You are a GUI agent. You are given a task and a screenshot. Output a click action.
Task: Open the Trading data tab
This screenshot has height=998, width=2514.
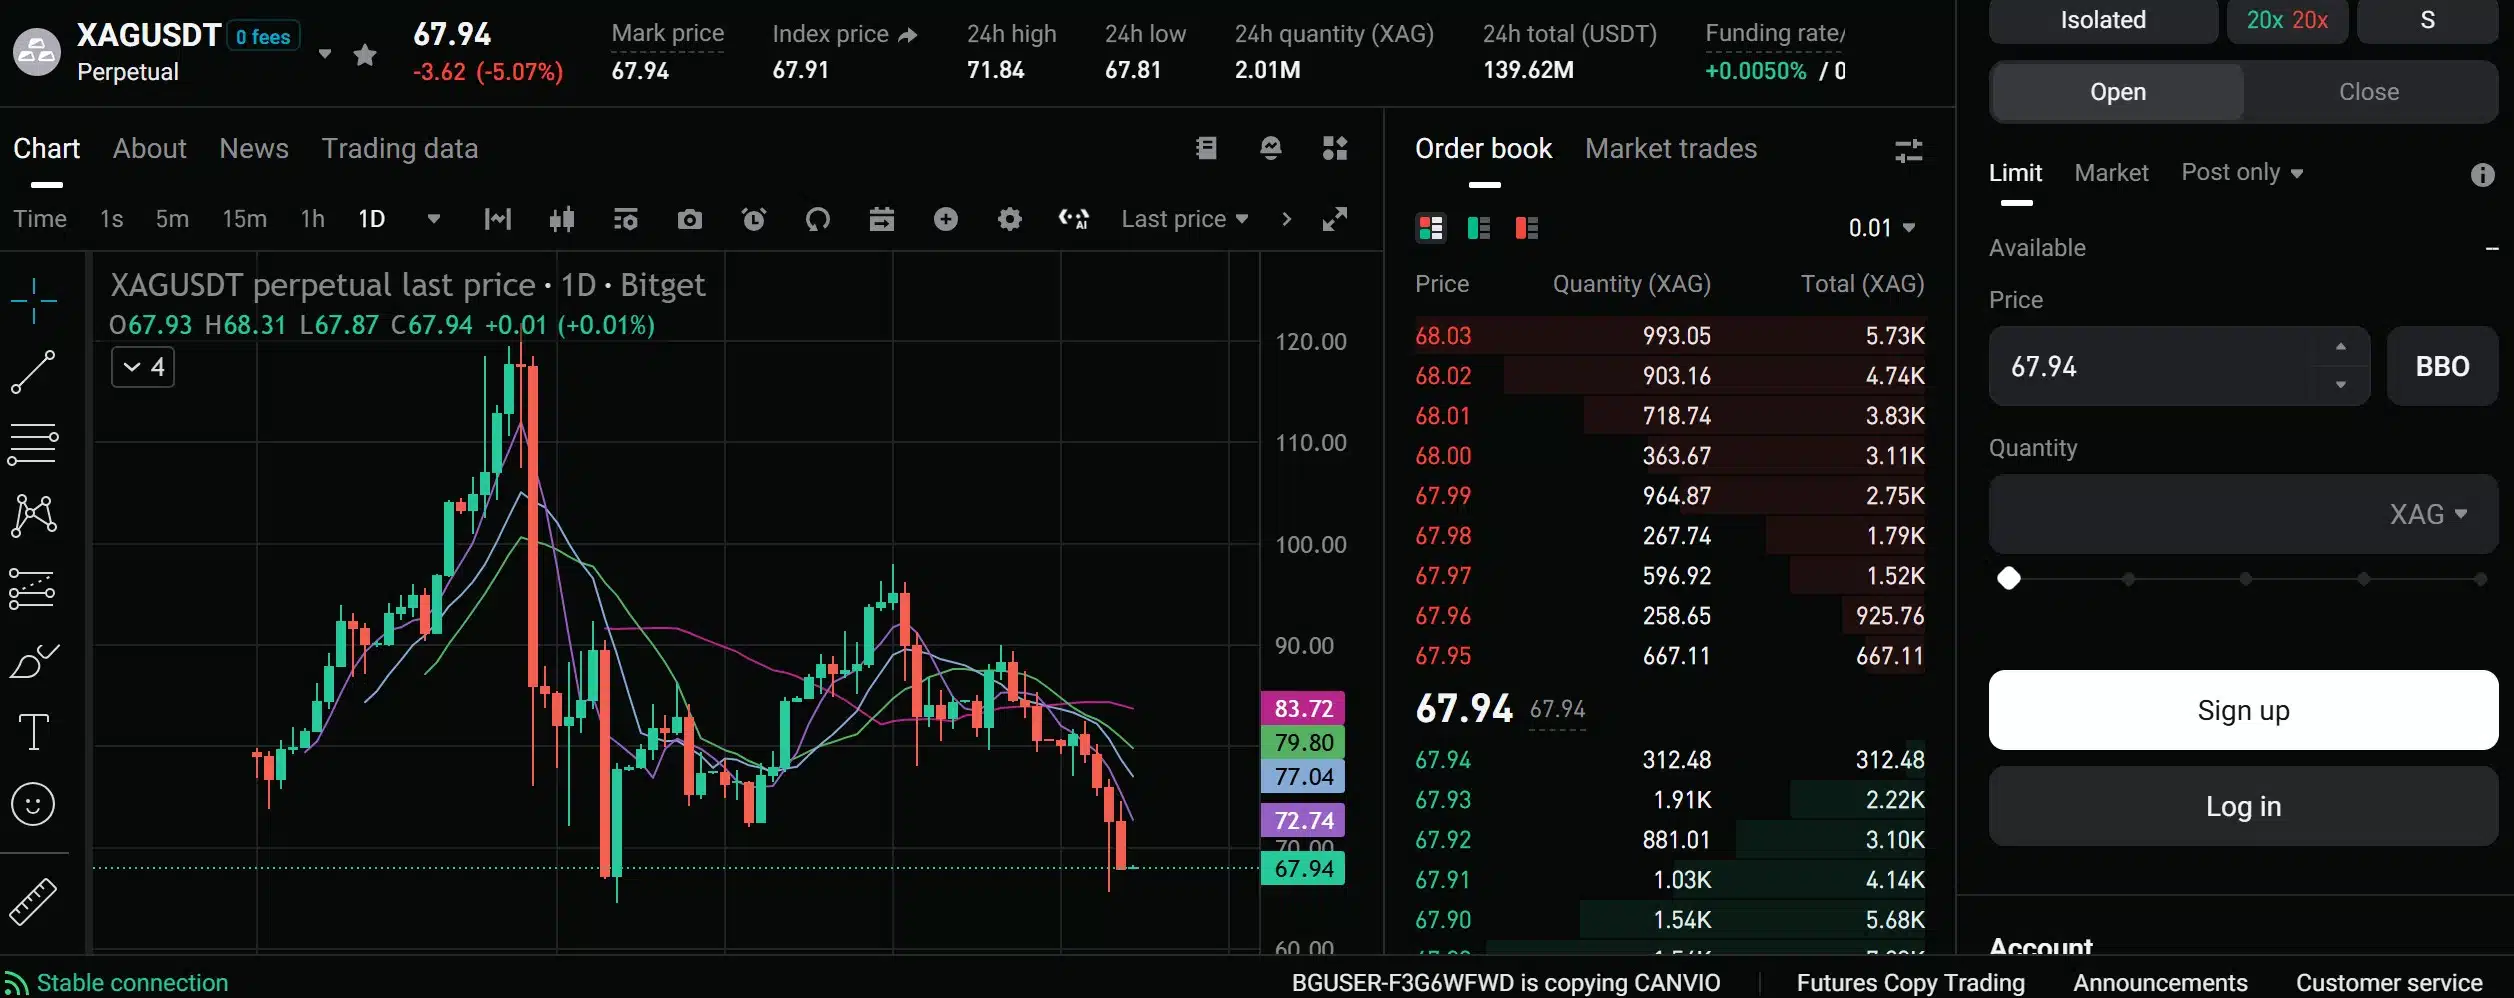[x=399, y=149]
